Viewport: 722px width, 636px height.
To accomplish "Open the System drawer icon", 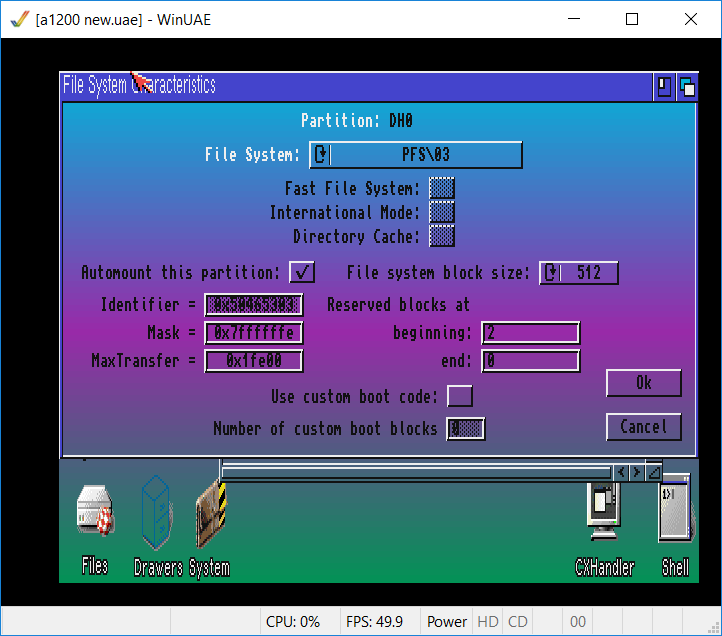I will click(211, 514).
